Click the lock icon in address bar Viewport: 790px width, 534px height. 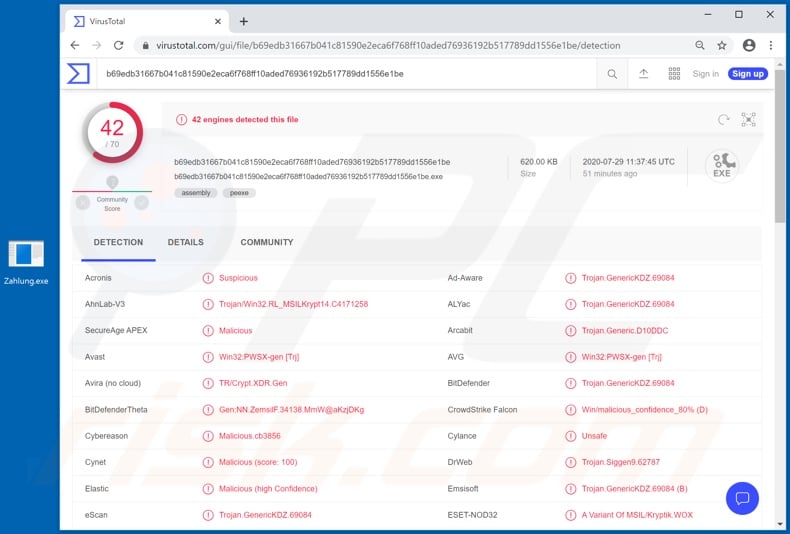146,45
